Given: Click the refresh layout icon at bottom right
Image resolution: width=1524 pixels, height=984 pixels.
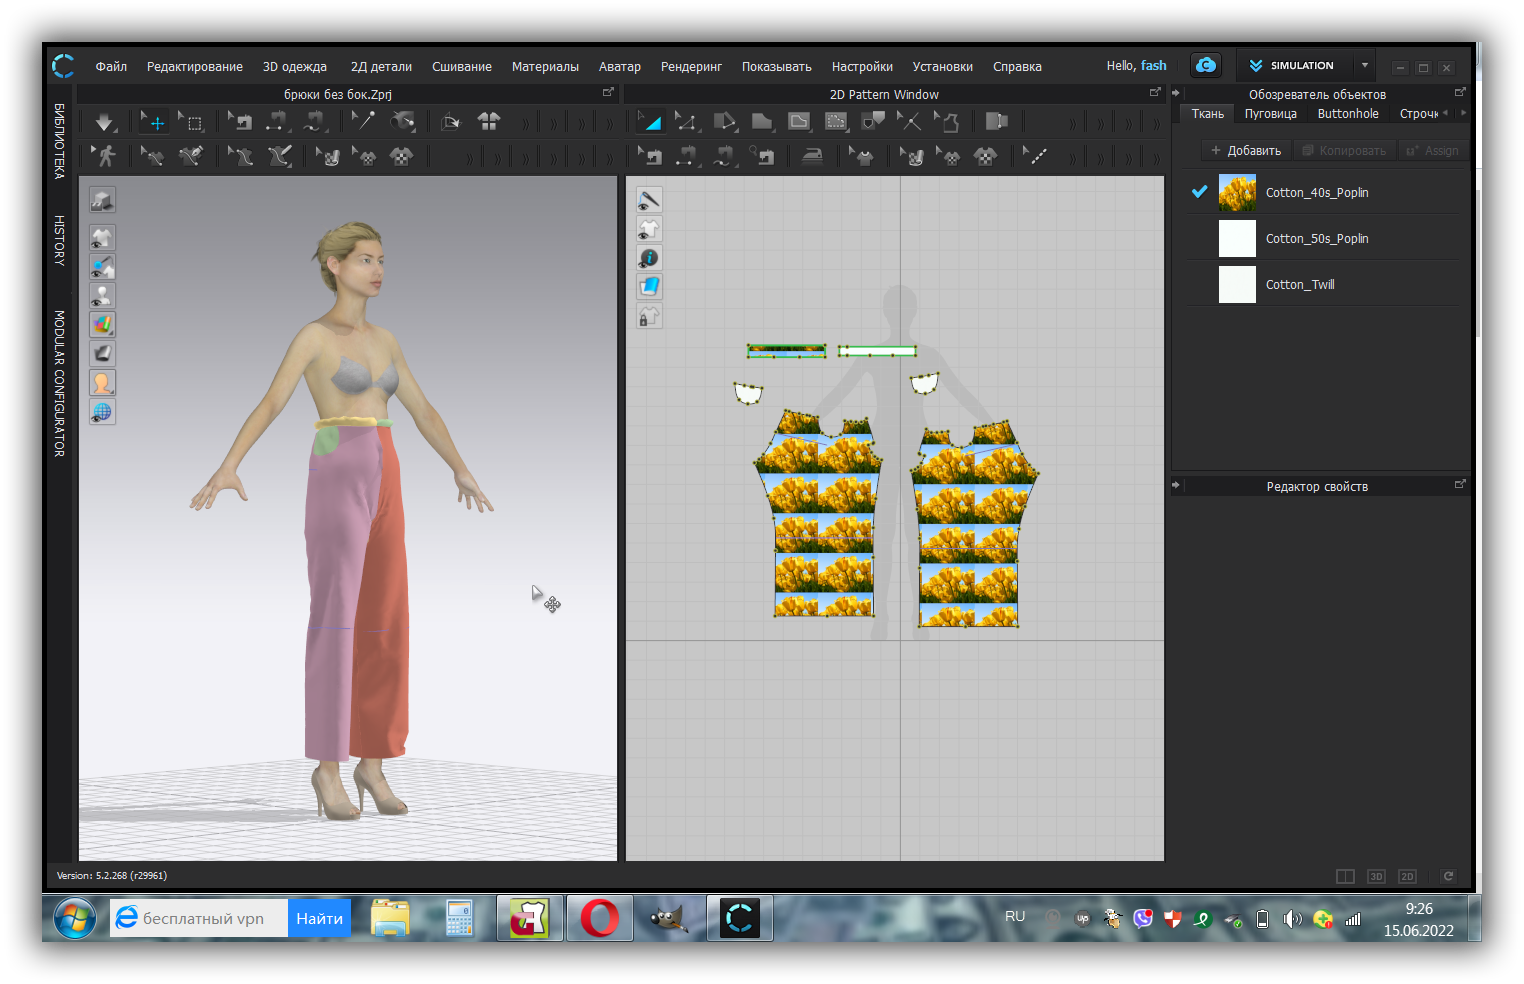Looking at the screenshot, I should (x=1447, y=876).
